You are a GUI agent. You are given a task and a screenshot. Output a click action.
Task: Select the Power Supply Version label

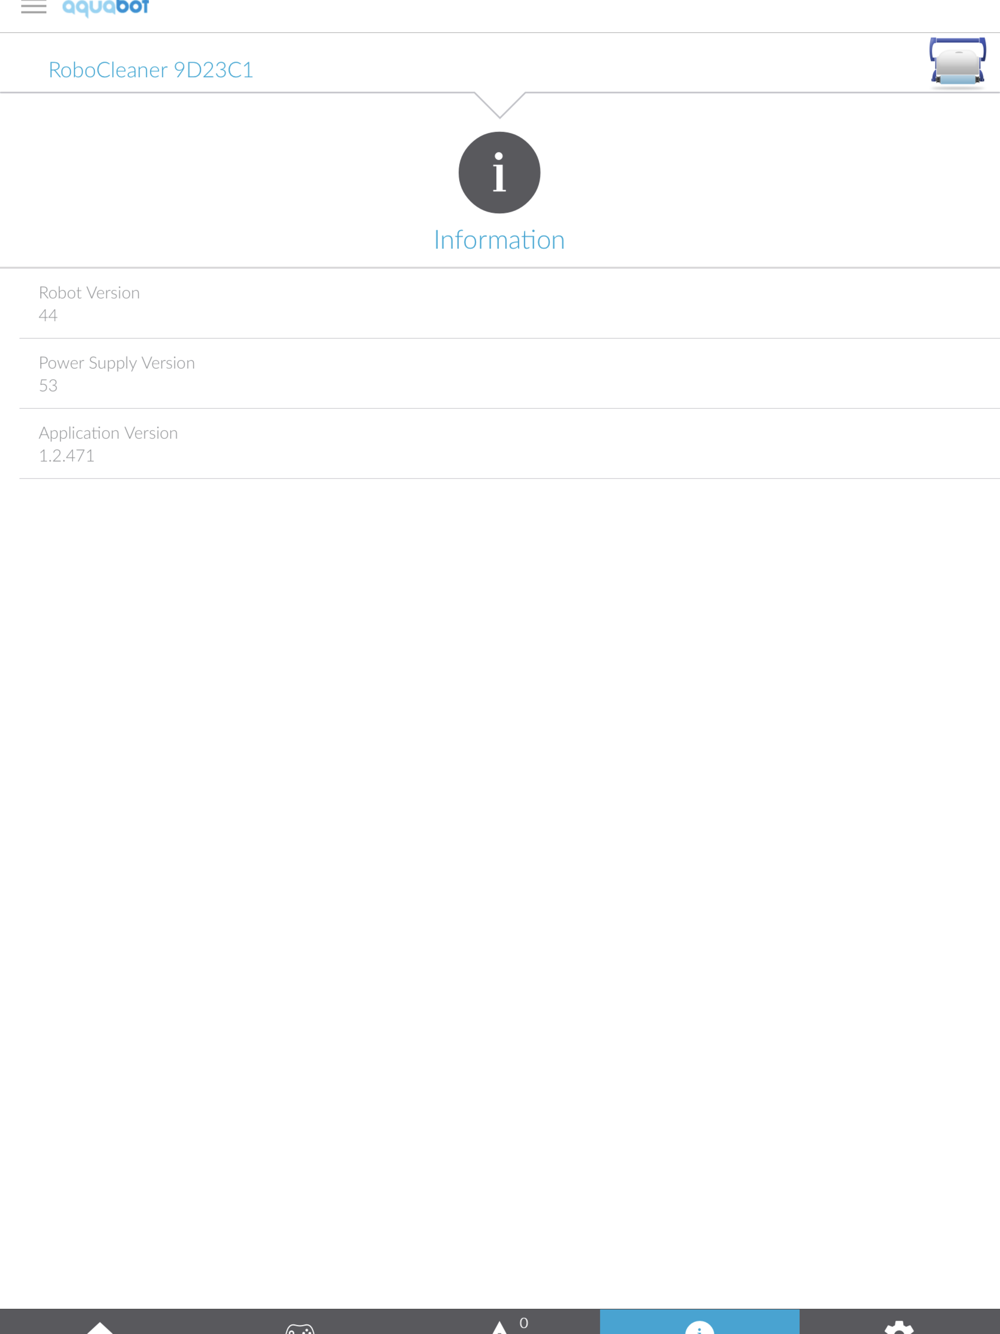(117, 363)
